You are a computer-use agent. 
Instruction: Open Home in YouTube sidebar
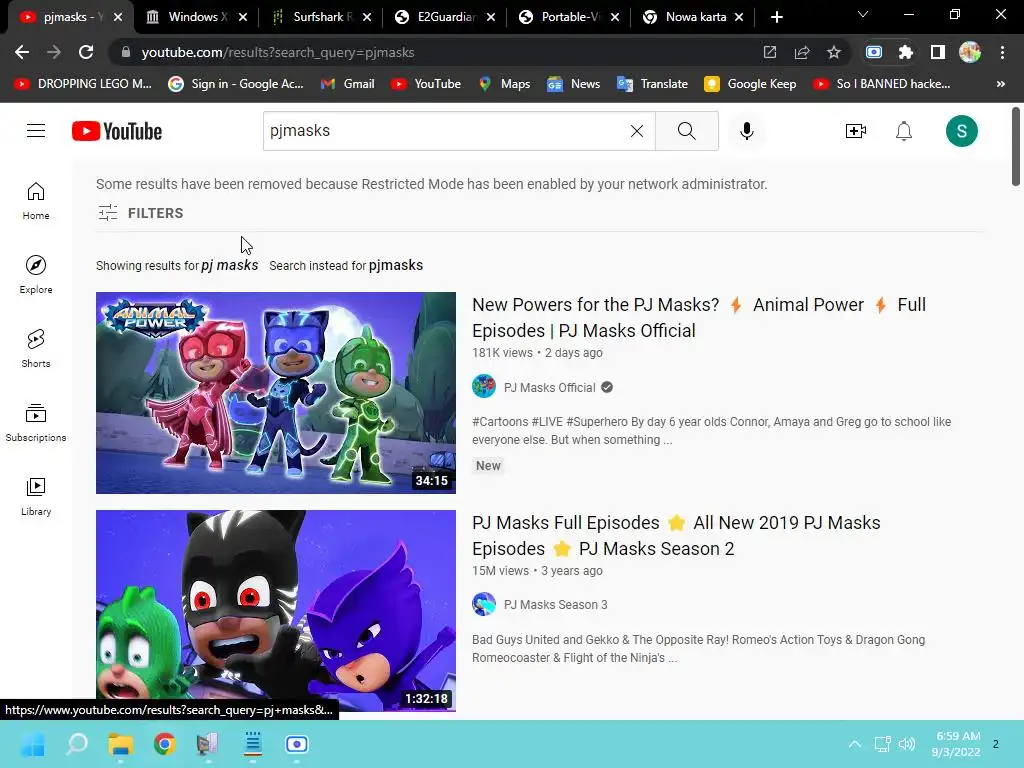point(36,200)
